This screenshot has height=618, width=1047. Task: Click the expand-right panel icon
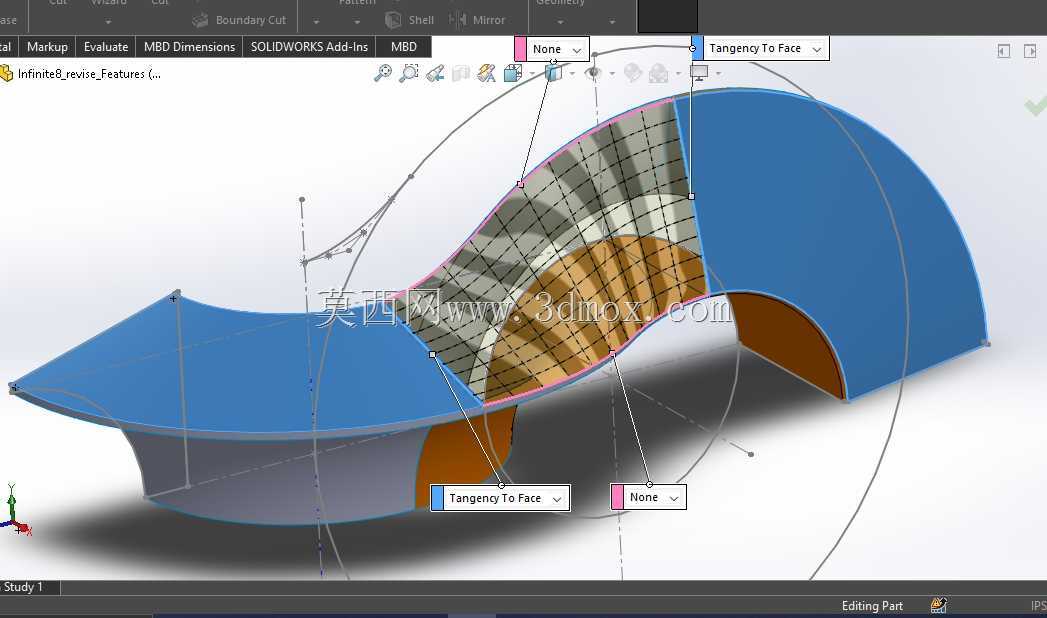tap(1030, 51)
